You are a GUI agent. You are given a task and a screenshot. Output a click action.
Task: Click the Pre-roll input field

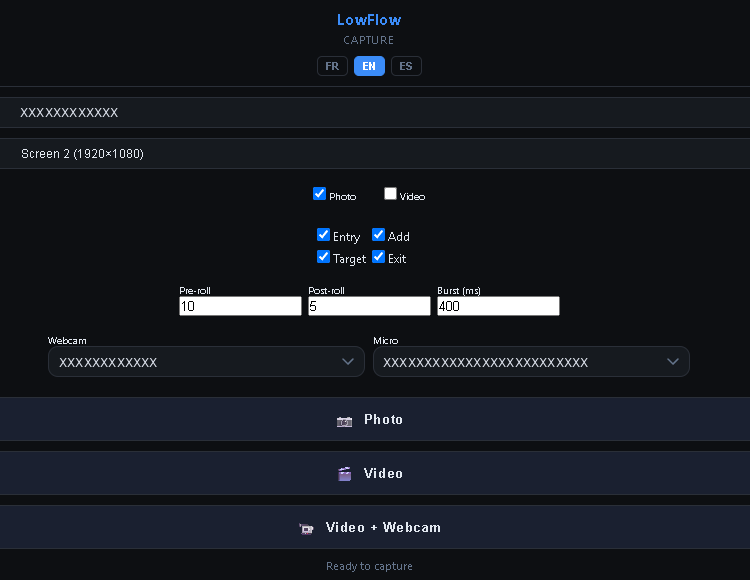click(240, 306)
